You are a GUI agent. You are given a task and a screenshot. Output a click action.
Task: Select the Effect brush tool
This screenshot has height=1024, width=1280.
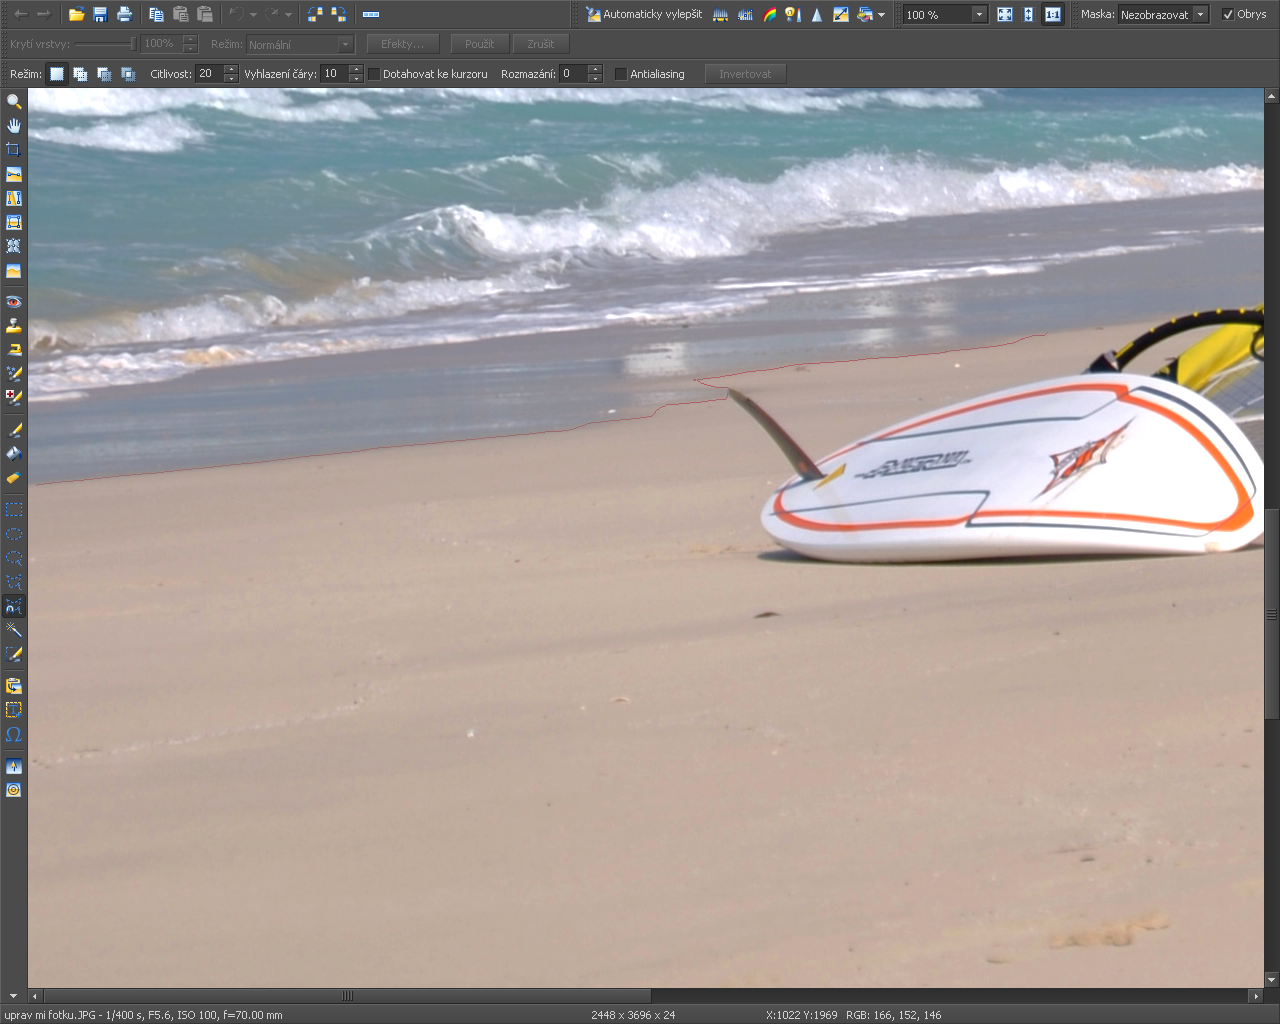pos(14,374)
